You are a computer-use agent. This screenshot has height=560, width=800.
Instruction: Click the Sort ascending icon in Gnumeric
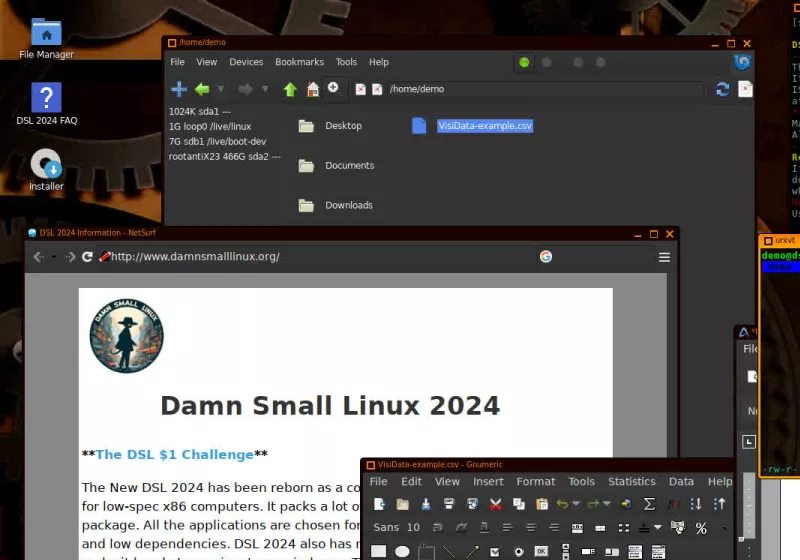click(x=695, y=504)
